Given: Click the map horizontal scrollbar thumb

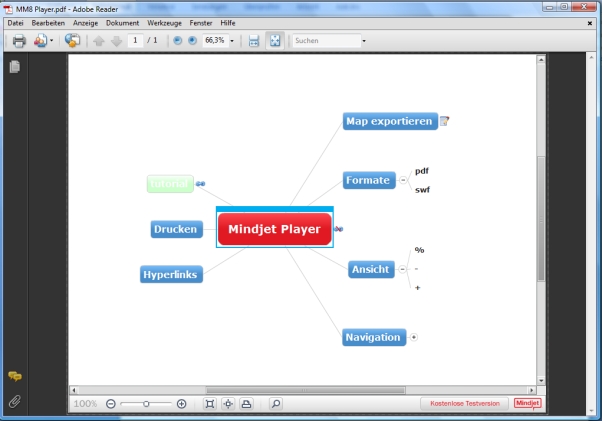Looking at the screenshot, I should [306, 390].
